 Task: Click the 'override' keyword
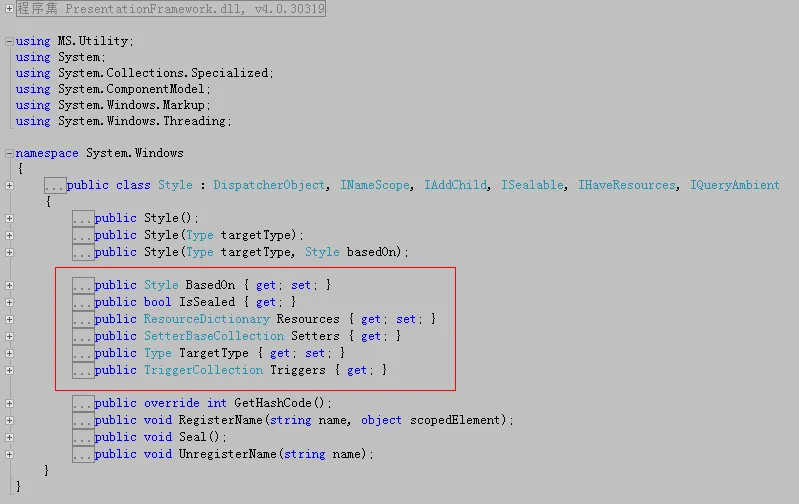172,403
